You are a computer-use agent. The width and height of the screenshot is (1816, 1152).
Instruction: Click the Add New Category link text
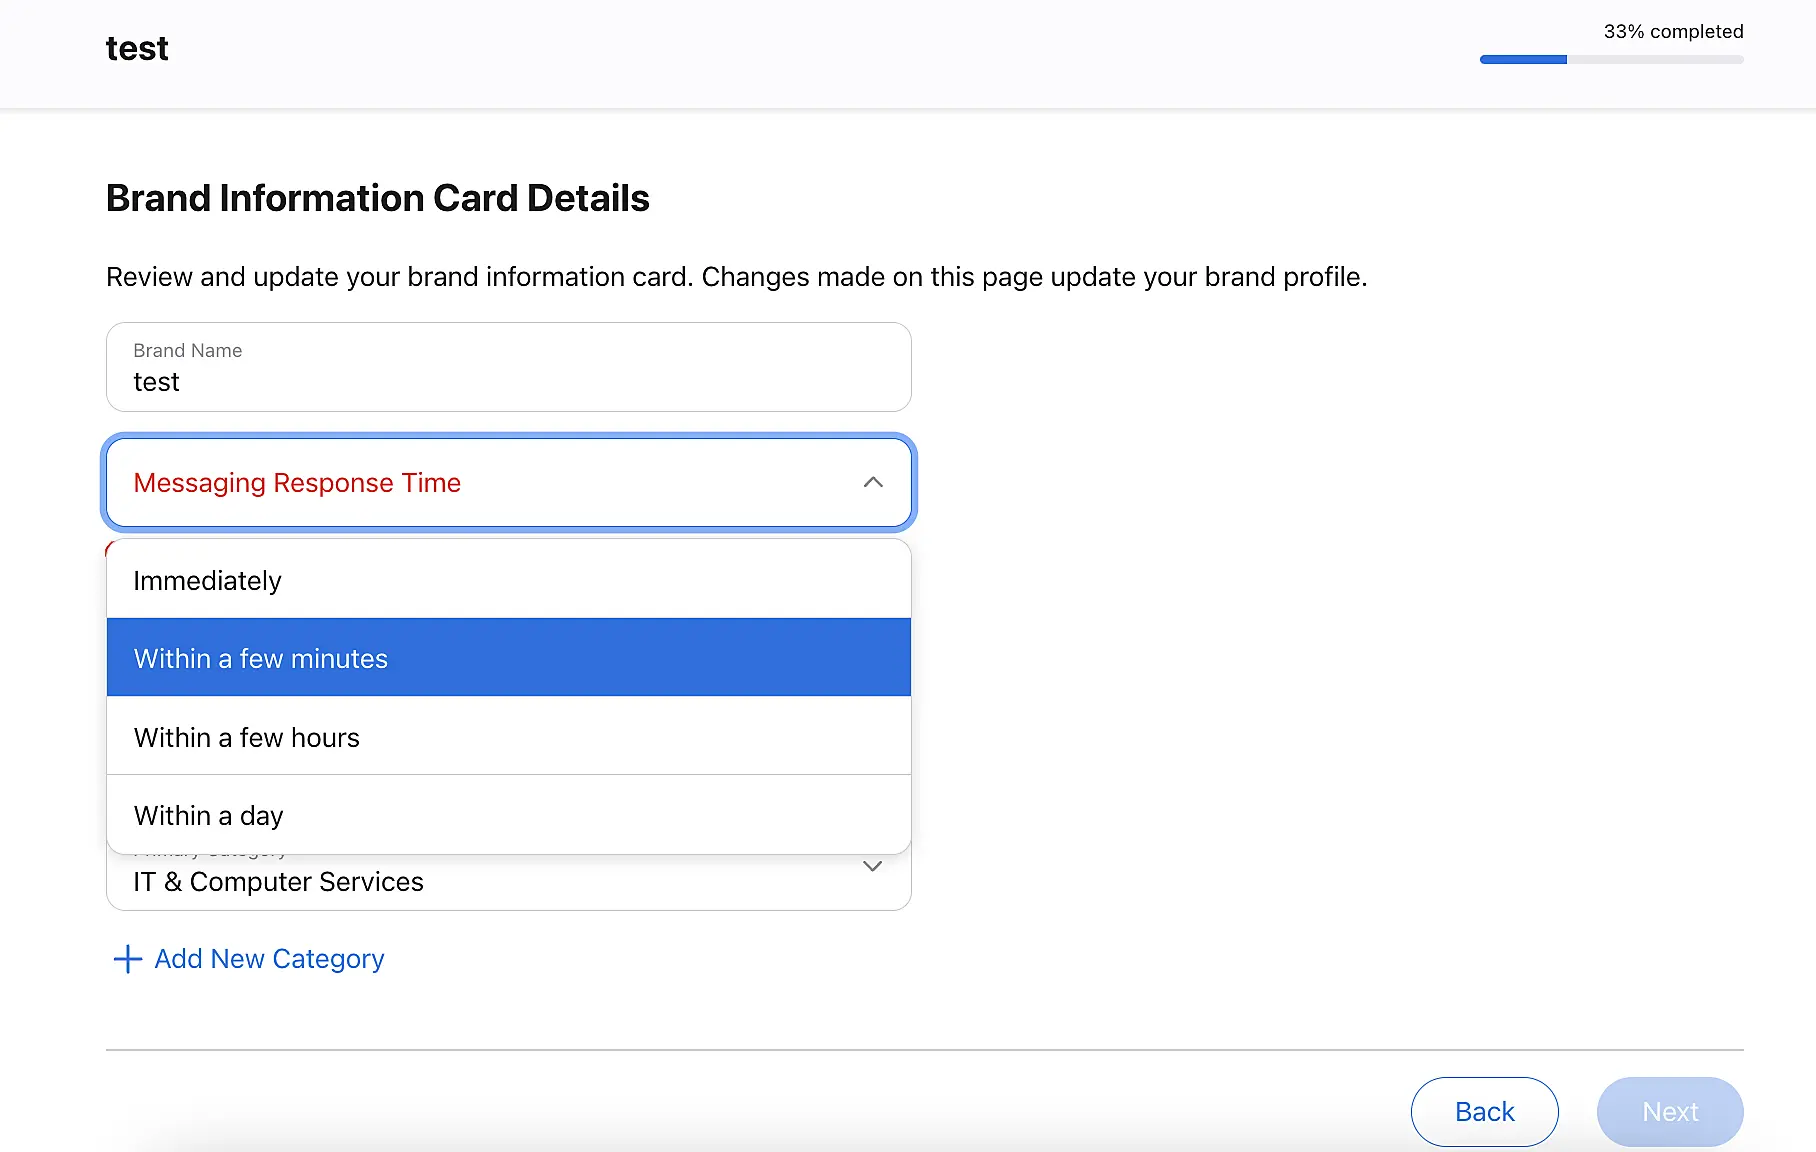(x=269, y=959)
